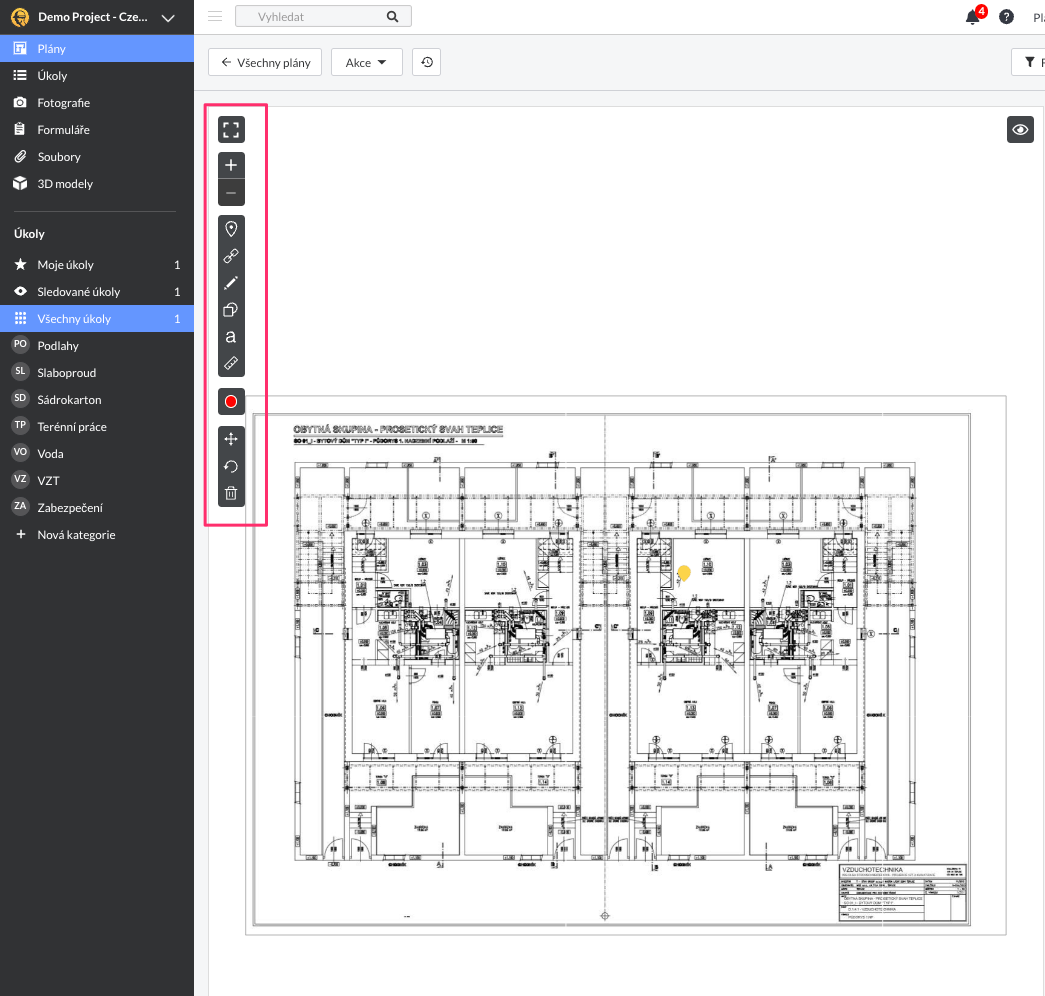Image resolution: width=1045 pixels, height=996 pixels.
Task: Add a new category via Nová kategorie
Action: coord(76,535)
